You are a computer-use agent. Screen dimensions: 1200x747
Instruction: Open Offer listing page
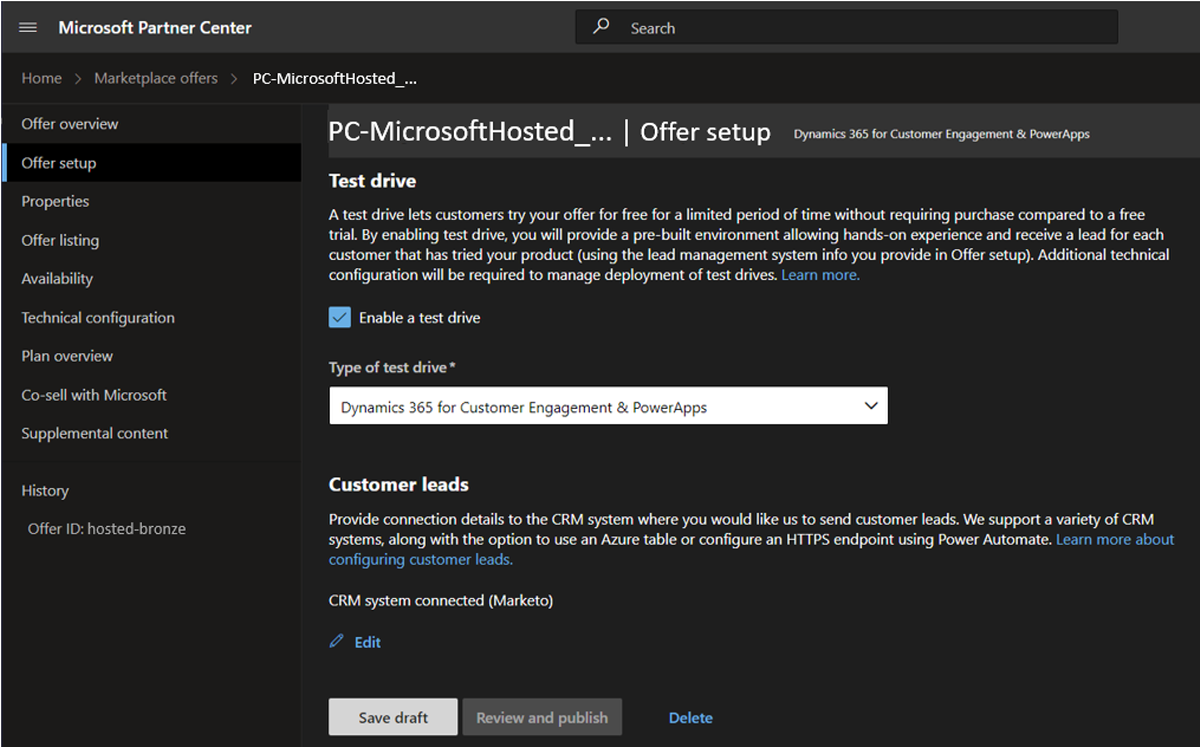(60, 240)
